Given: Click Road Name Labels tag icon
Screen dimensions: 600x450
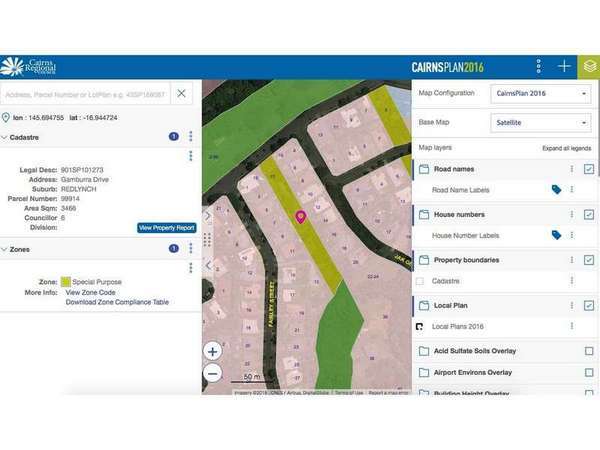Looking at the screenshot, I should click(x=556, y=189).
